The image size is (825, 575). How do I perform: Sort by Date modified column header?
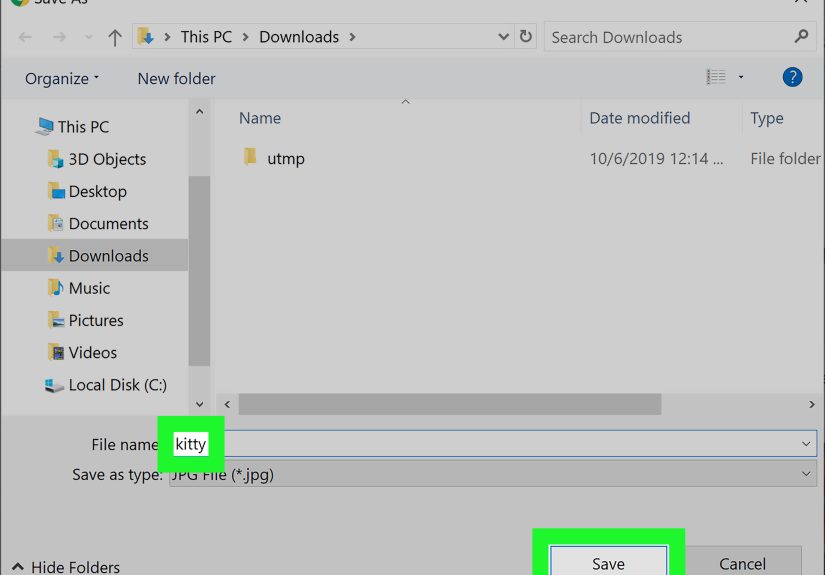coord(639,118)
